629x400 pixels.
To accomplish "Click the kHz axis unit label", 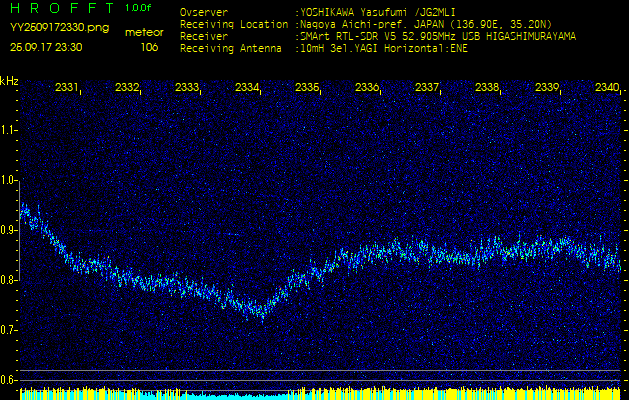I will coord(9,81).
